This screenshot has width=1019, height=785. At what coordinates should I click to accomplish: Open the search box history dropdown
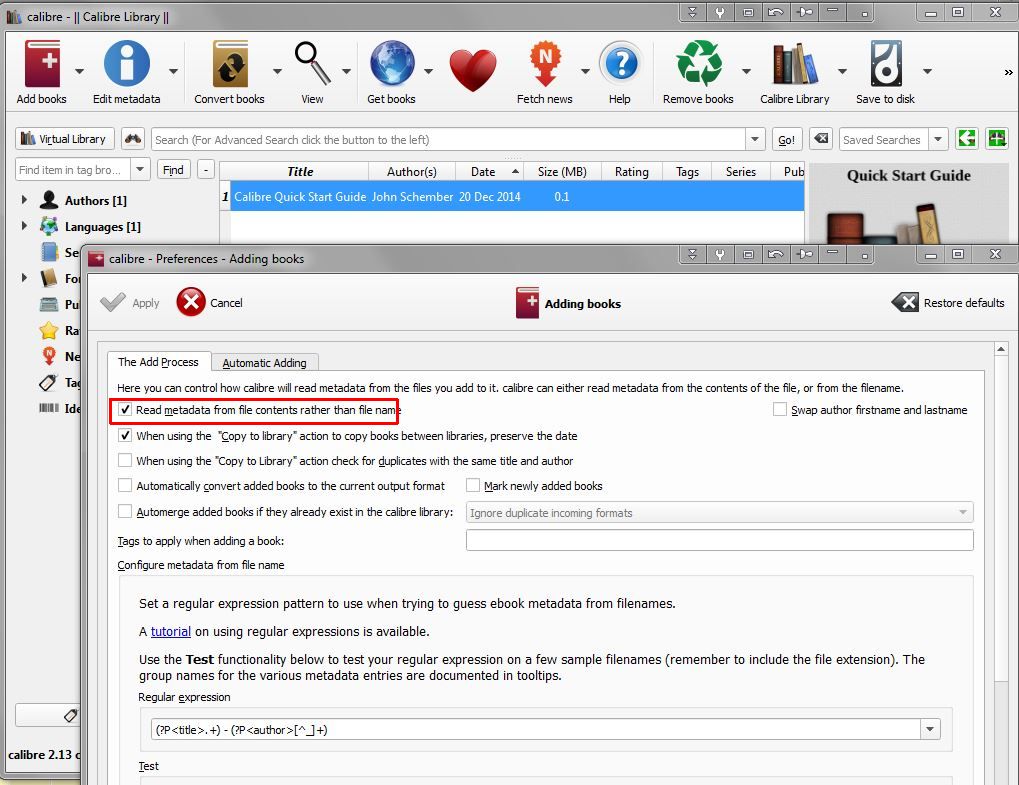click(755, 139)
